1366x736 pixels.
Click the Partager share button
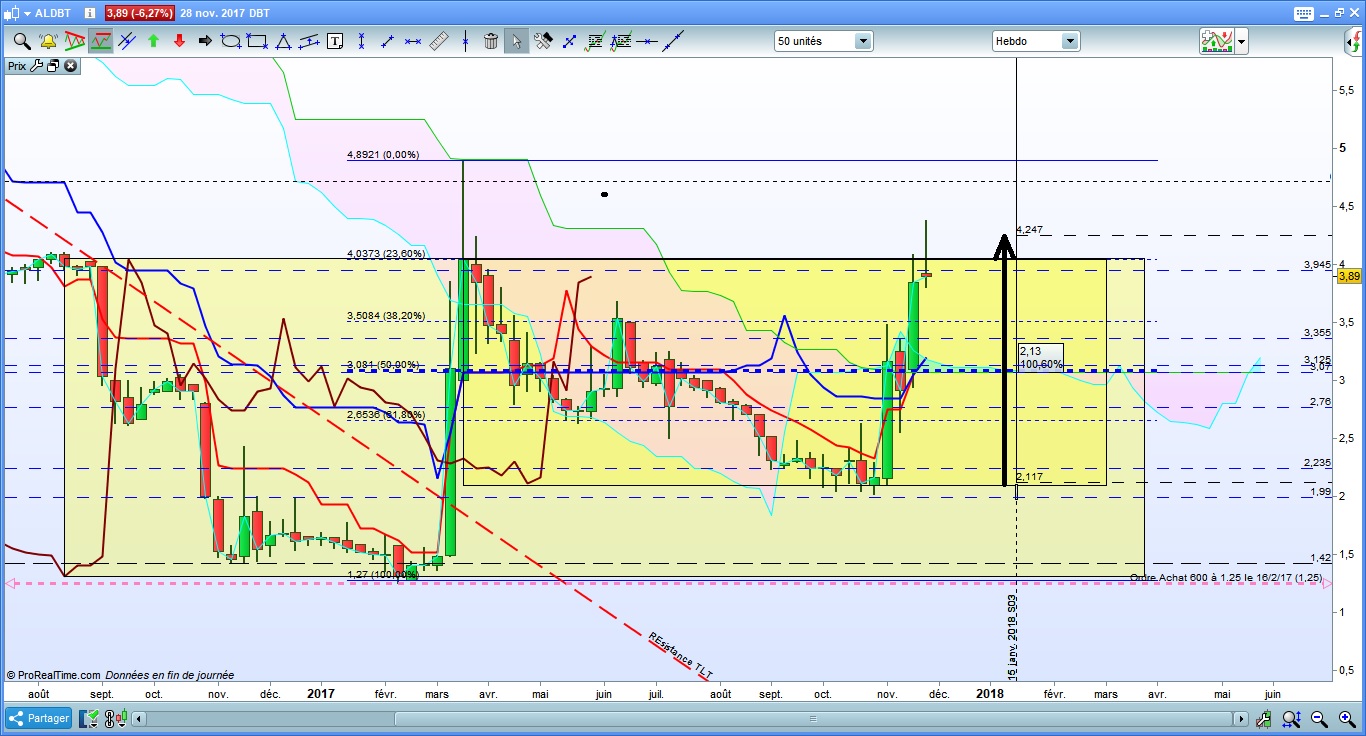[x=39, y=718]
